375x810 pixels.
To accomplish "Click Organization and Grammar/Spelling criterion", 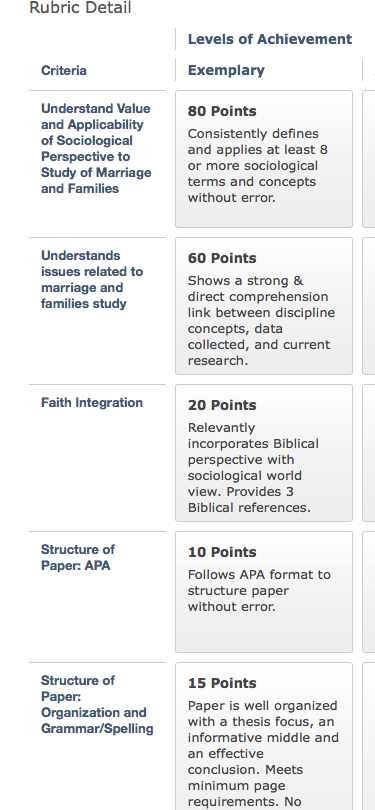I will tap(97, 705).
